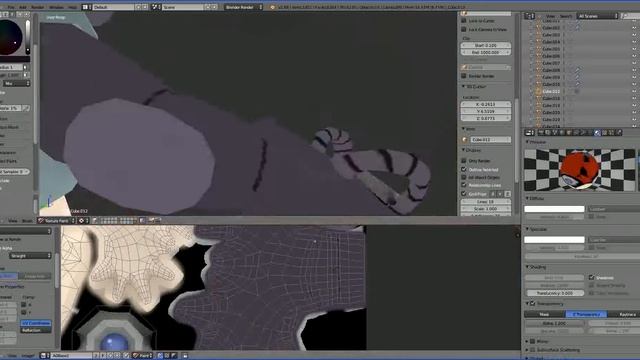Viewport: 640px width, 360px height.
Task: Enable the Mirror panel checkbox
Action: tap(533, 341)
